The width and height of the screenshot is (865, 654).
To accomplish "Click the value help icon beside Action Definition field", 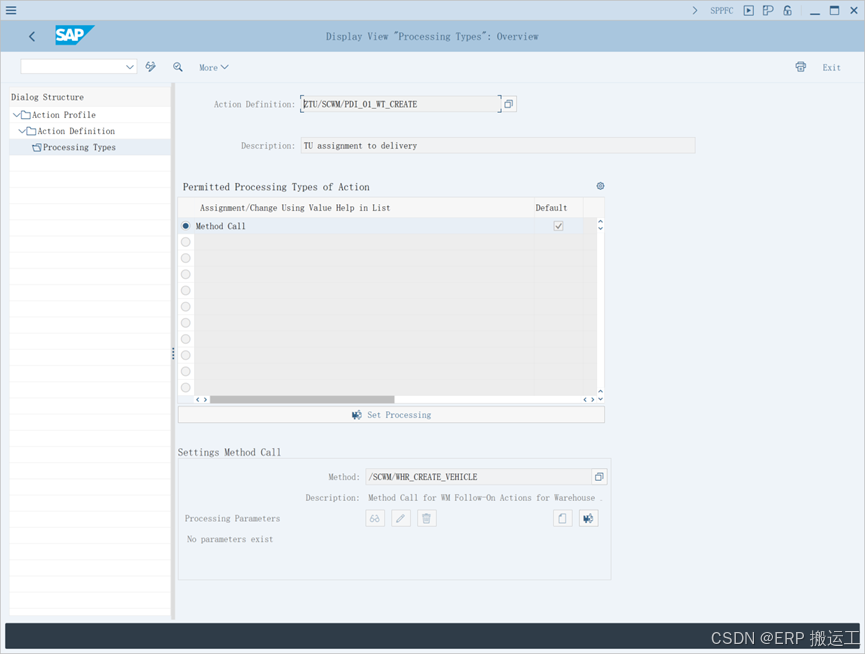I will 509,103.
